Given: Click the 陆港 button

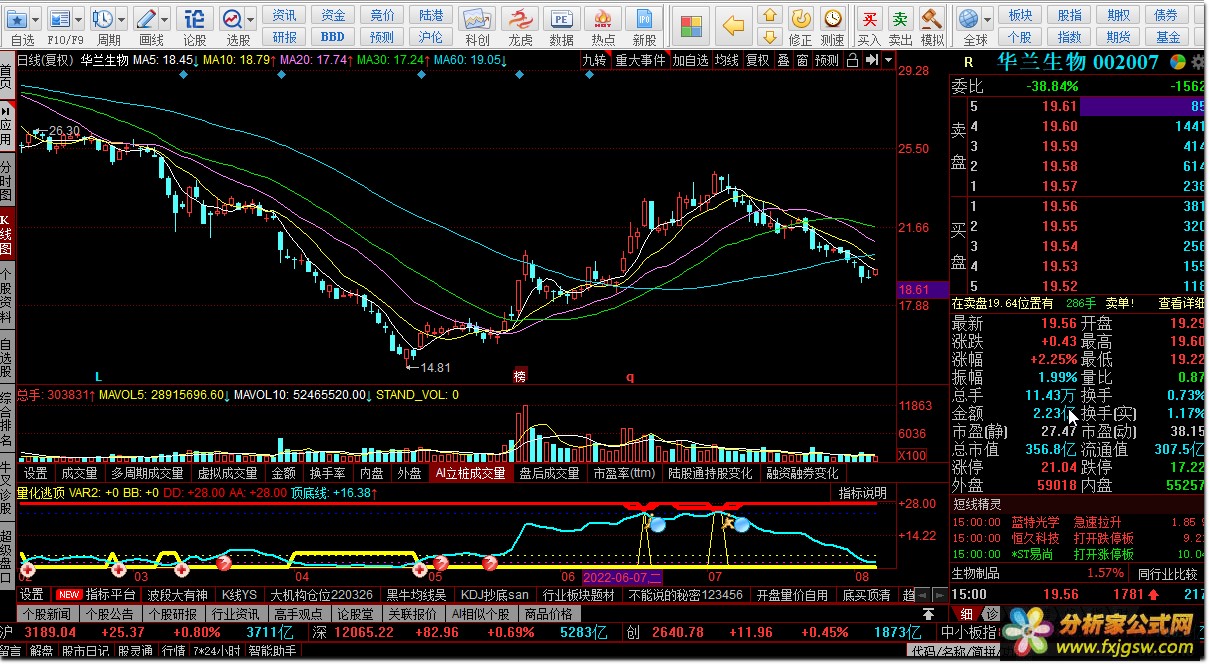Looking at the screenshot, I should (x=430, y=15).
